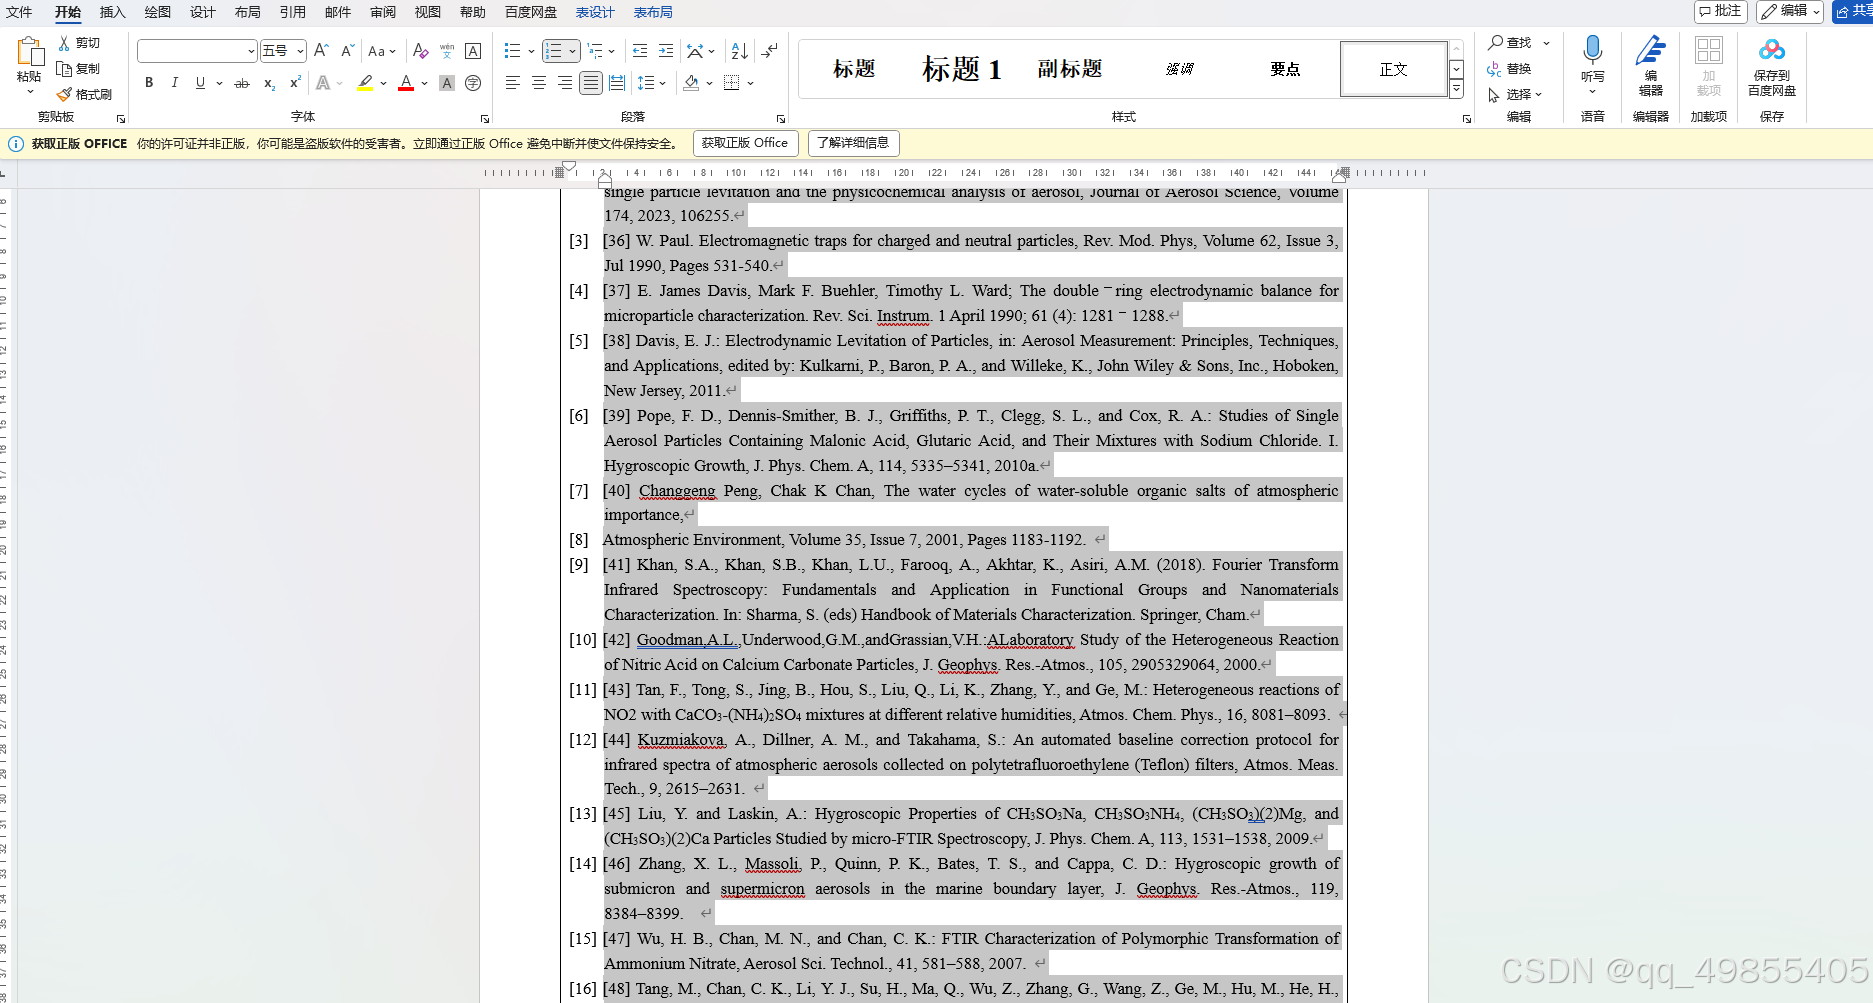Click the Learn More (了解详细信息) button
The height and width of the screenshot is (1003, 1873).
click(853, 143)
